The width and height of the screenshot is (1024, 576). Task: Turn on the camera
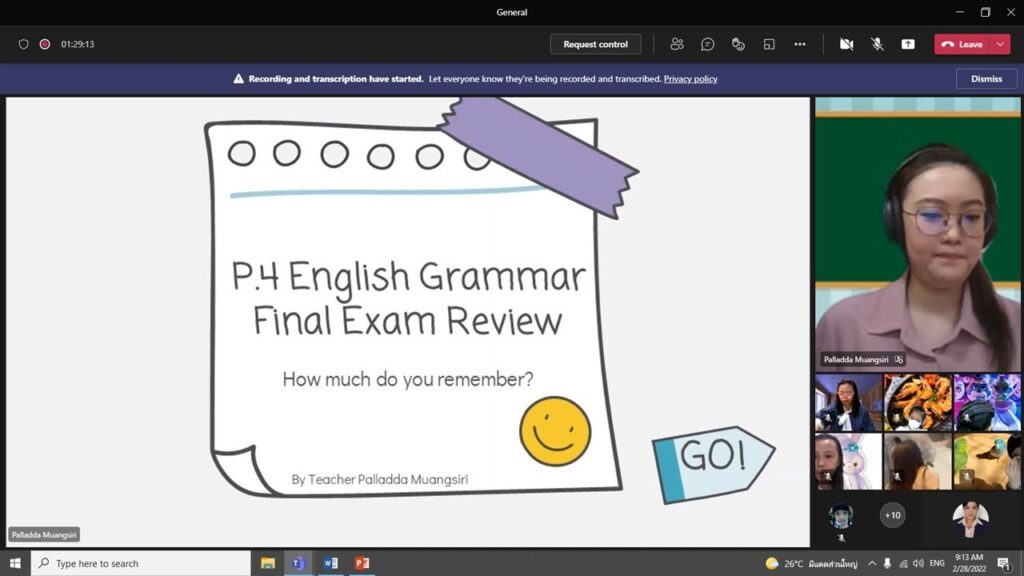pyautogui.click(x=846, y=44)
